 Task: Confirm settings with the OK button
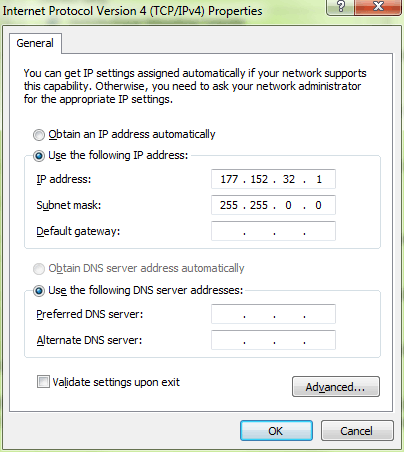(x=276, y=431)
